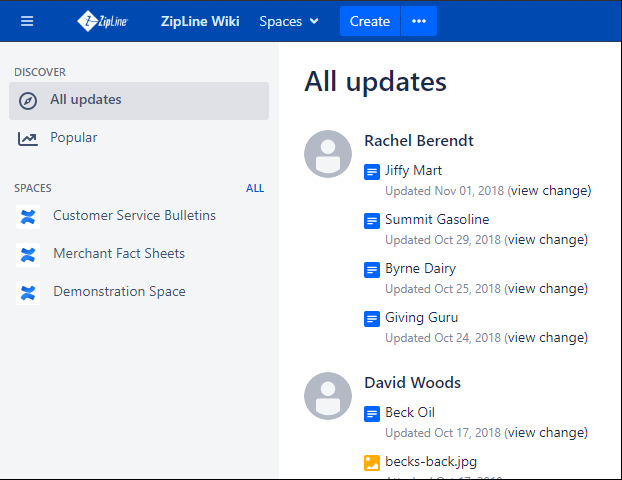Expand the Spaces dropdown
This screenshot has width=622, height=480.
[289, 21]
